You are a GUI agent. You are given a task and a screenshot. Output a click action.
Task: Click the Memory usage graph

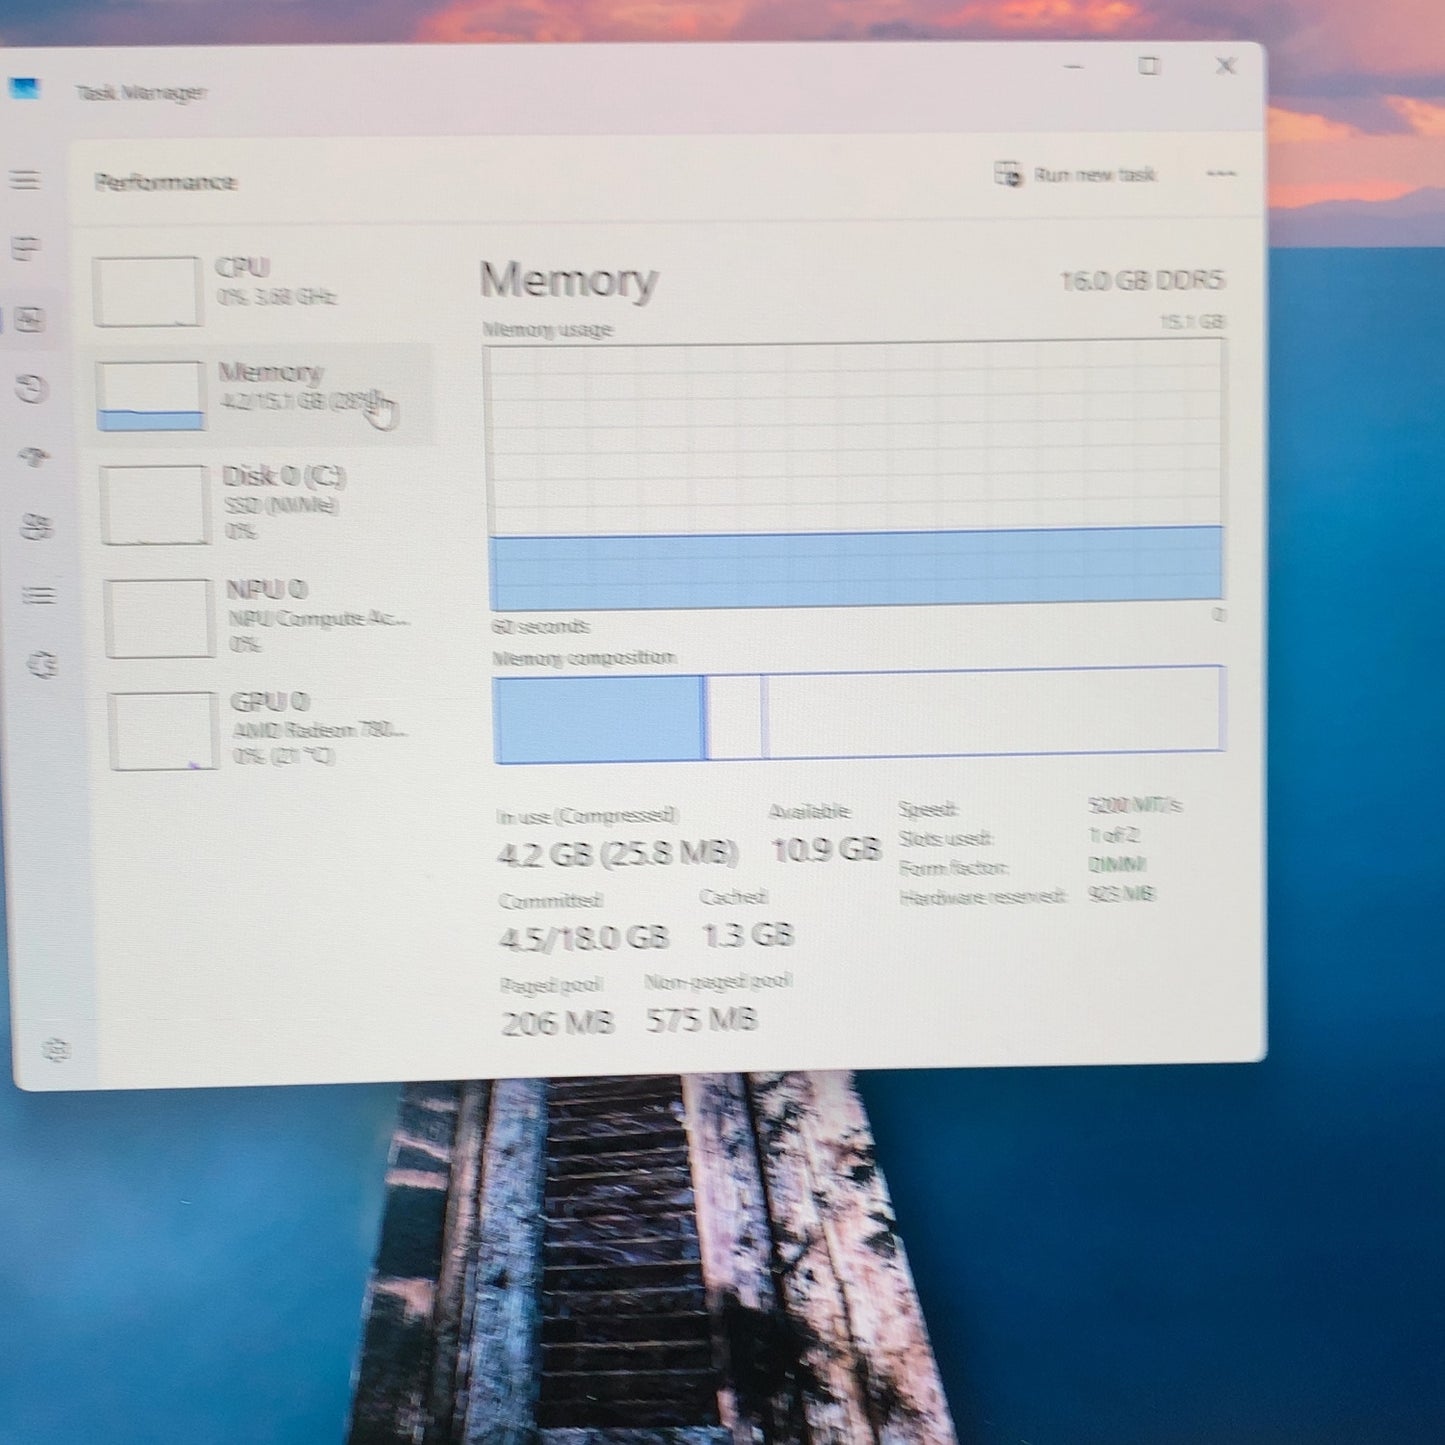point(854,474)
